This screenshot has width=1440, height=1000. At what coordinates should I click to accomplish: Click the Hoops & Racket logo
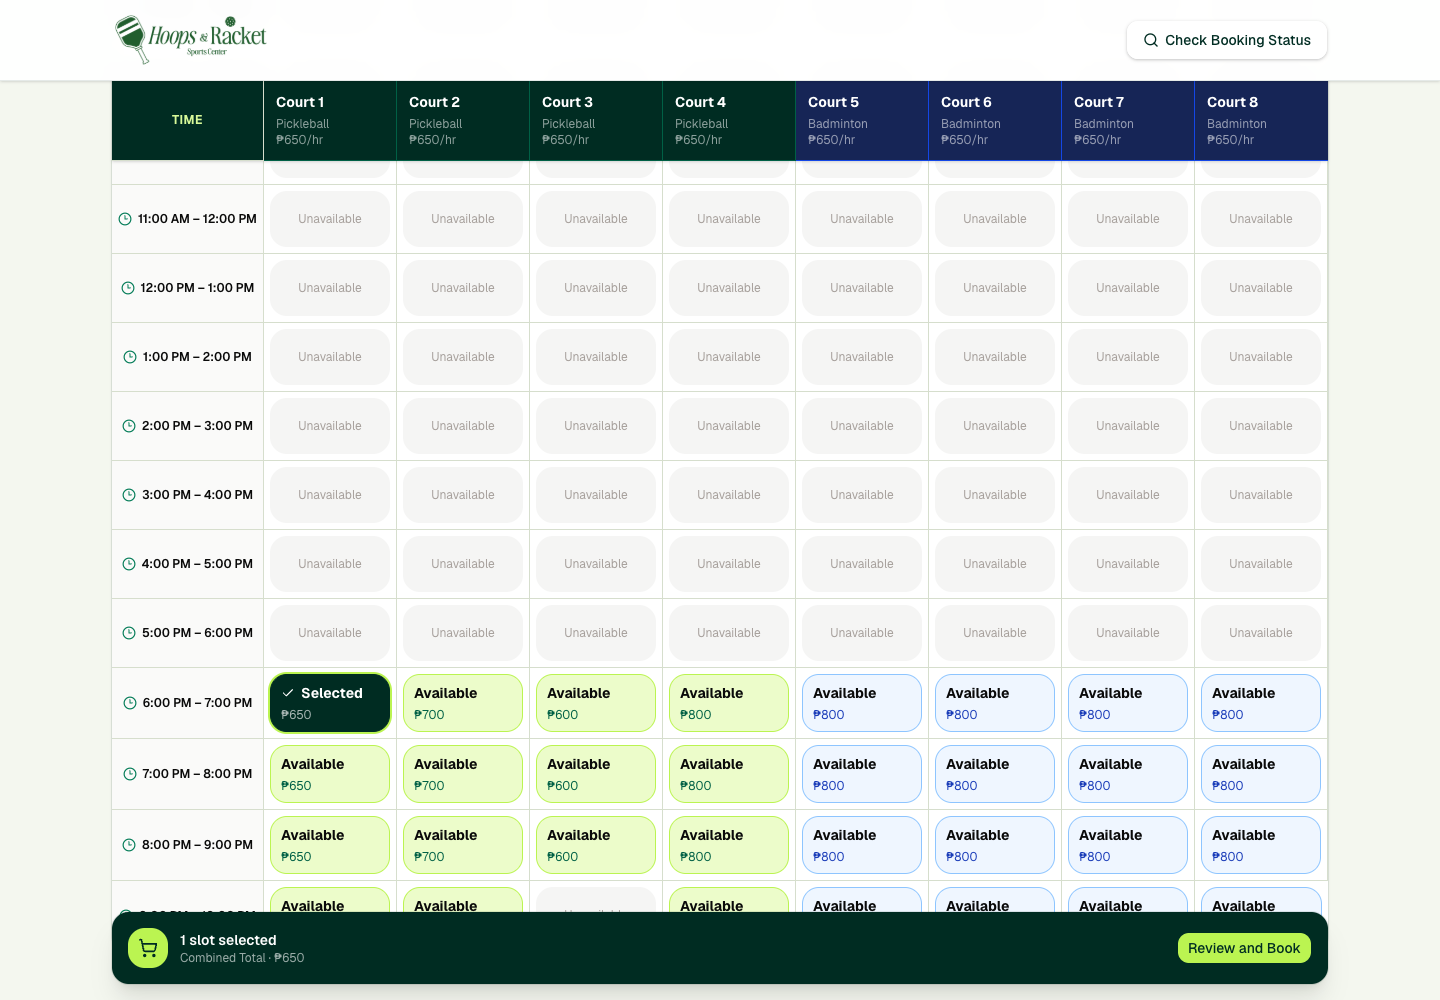tap(191, 40)
